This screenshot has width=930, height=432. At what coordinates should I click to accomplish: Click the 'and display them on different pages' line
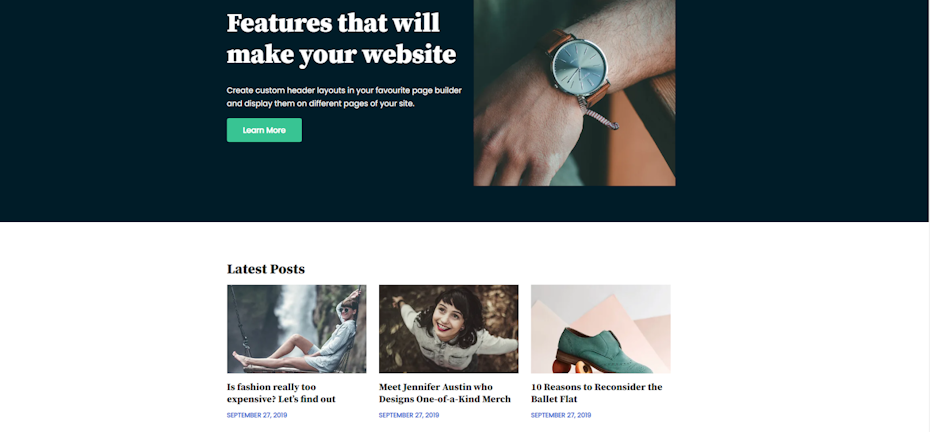[x=320, y=103]
